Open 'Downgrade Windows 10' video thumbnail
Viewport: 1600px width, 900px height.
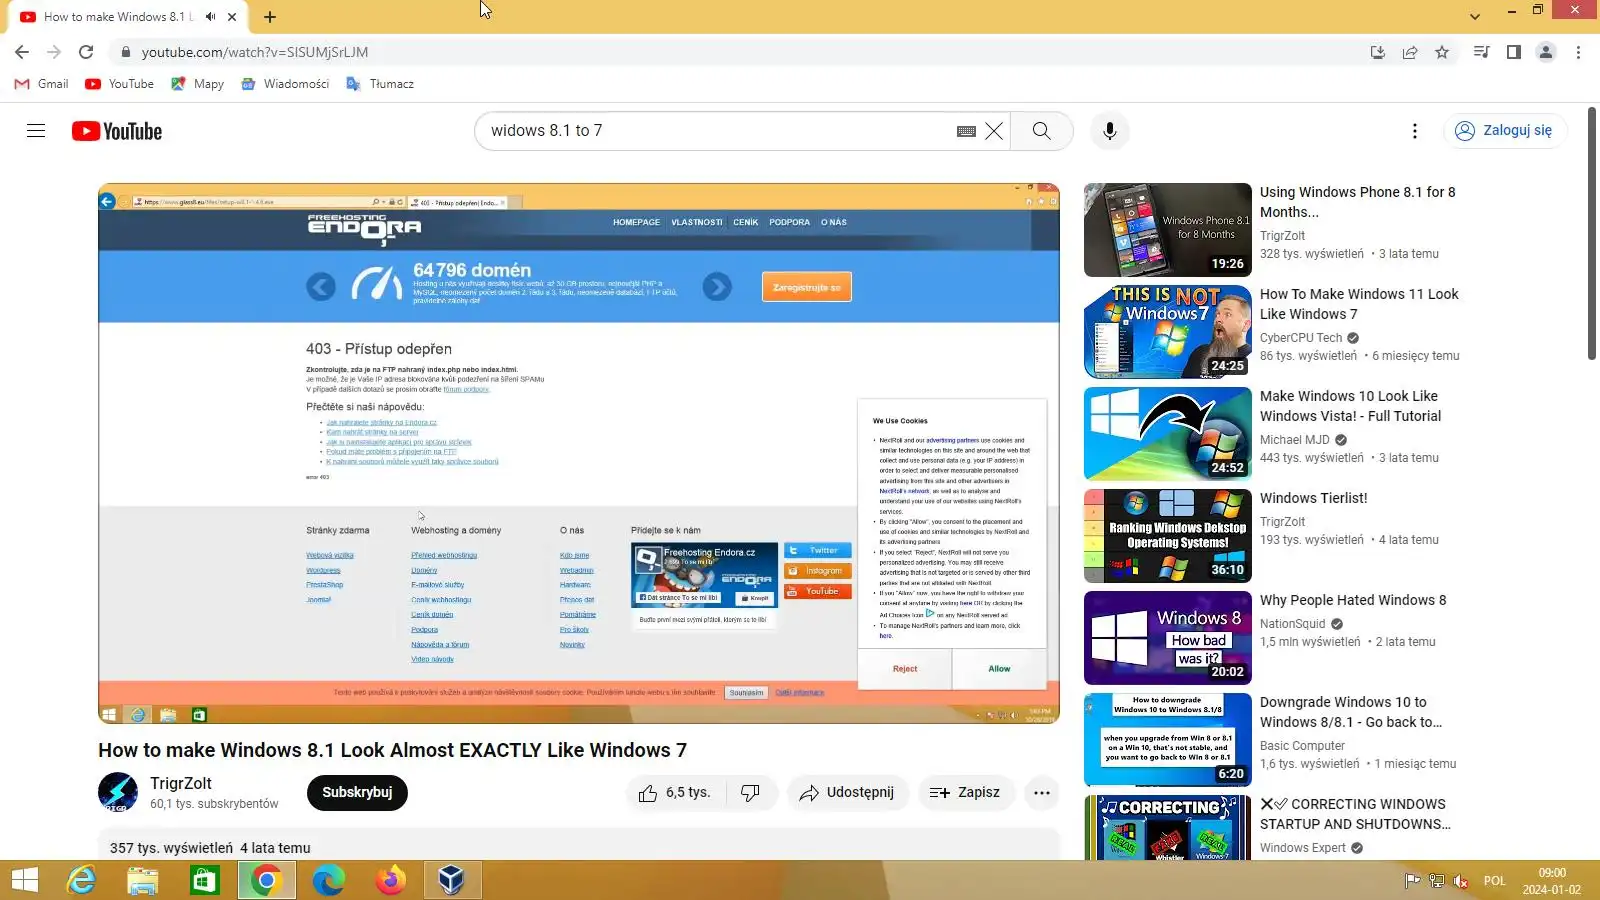(x=1168, y=740)
